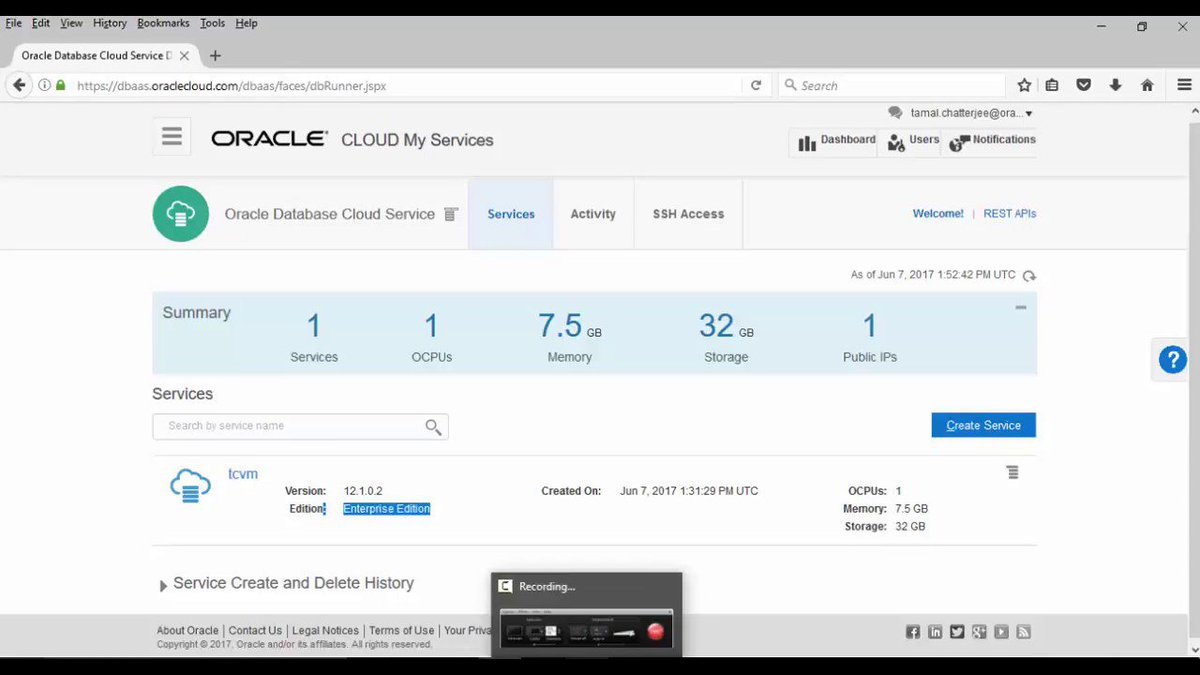Open the LinkedIn footer icon

point(935,632)
